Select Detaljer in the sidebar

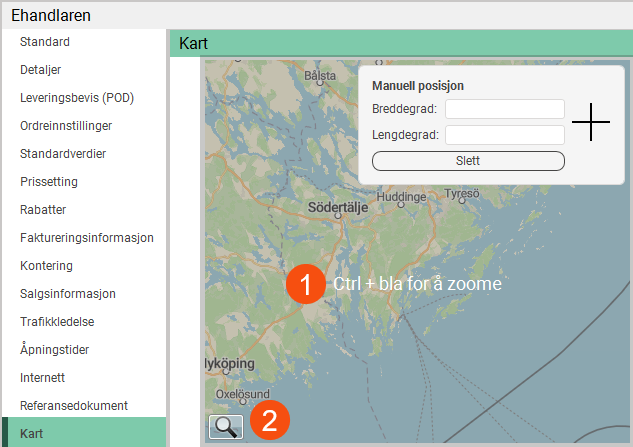pyautogui.click(x=41, y=70)
